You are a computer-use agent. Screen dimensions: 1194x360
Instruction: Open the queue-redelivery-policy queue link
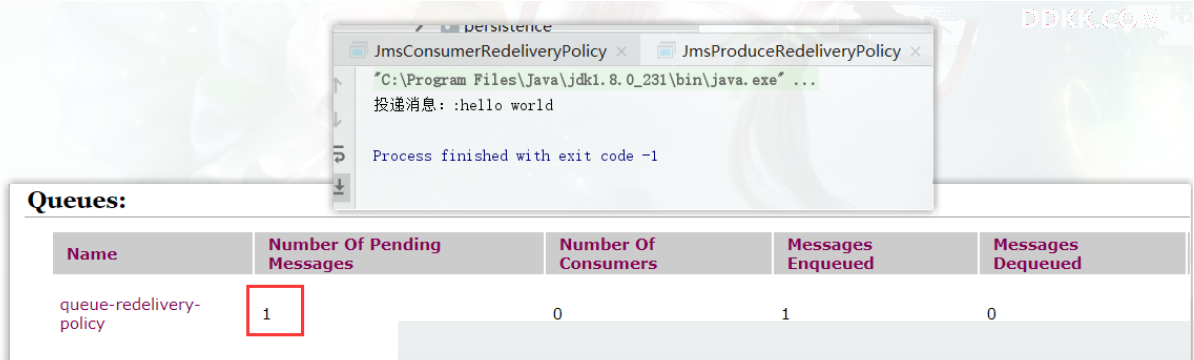coord(130,314)
